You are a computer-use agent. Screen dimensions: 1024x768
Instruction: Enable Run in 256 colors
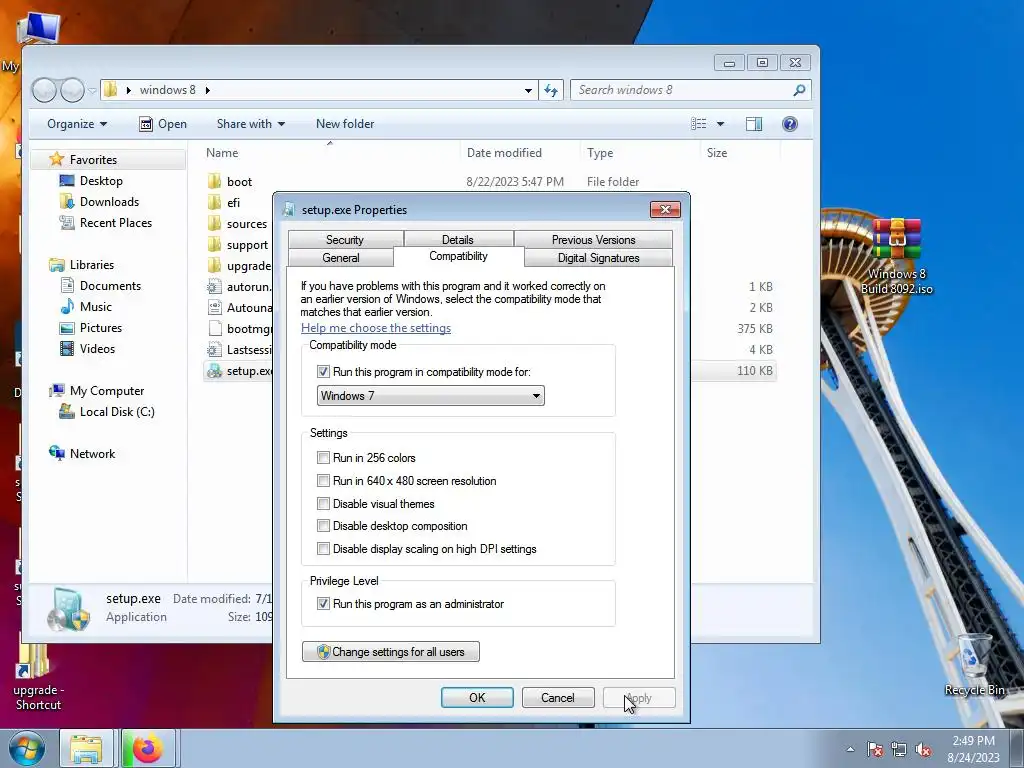(x=323, y=458)
